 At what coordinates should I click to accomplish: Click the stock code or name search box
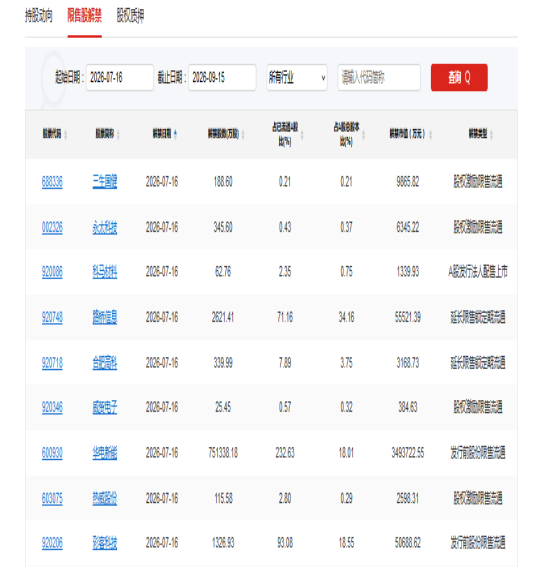[379, 78]
